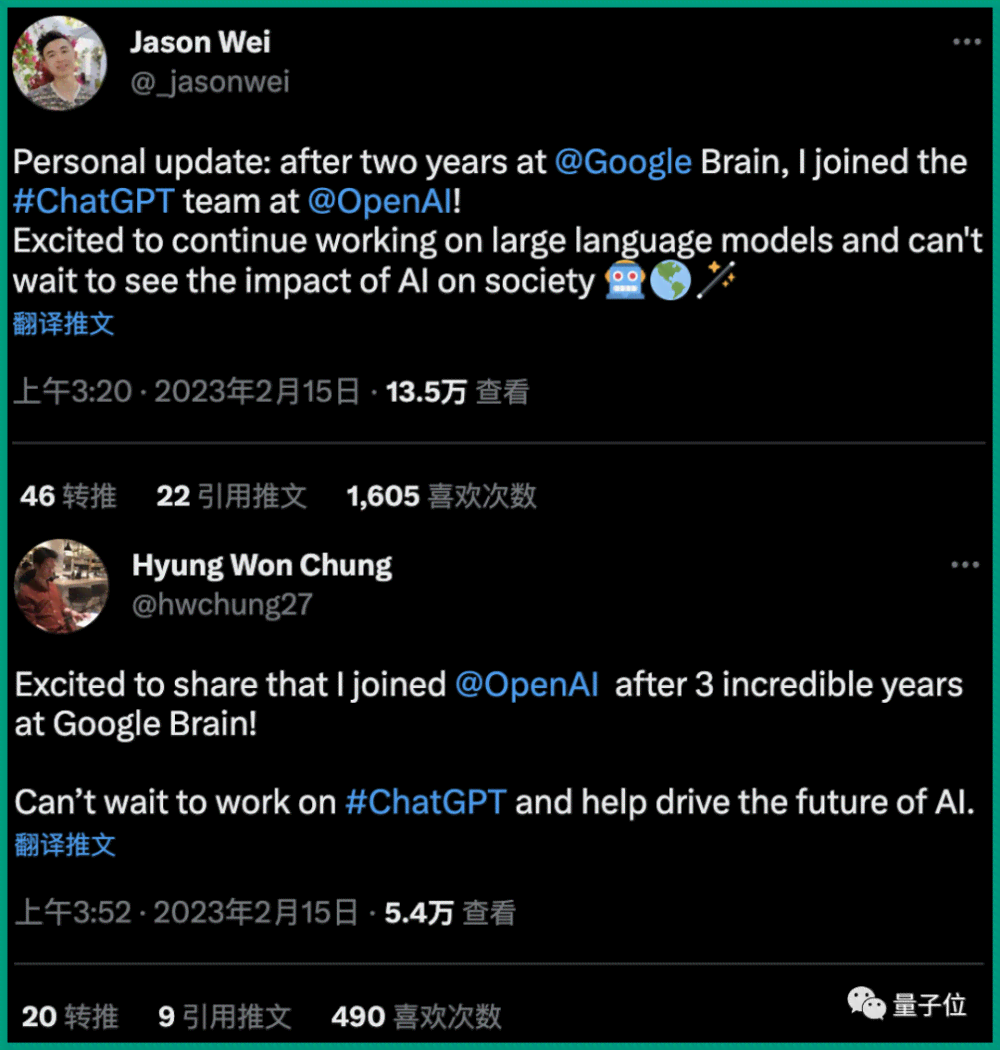Click 翻译推文 under Jason Wei's tweet

click(x=64, y=324)
